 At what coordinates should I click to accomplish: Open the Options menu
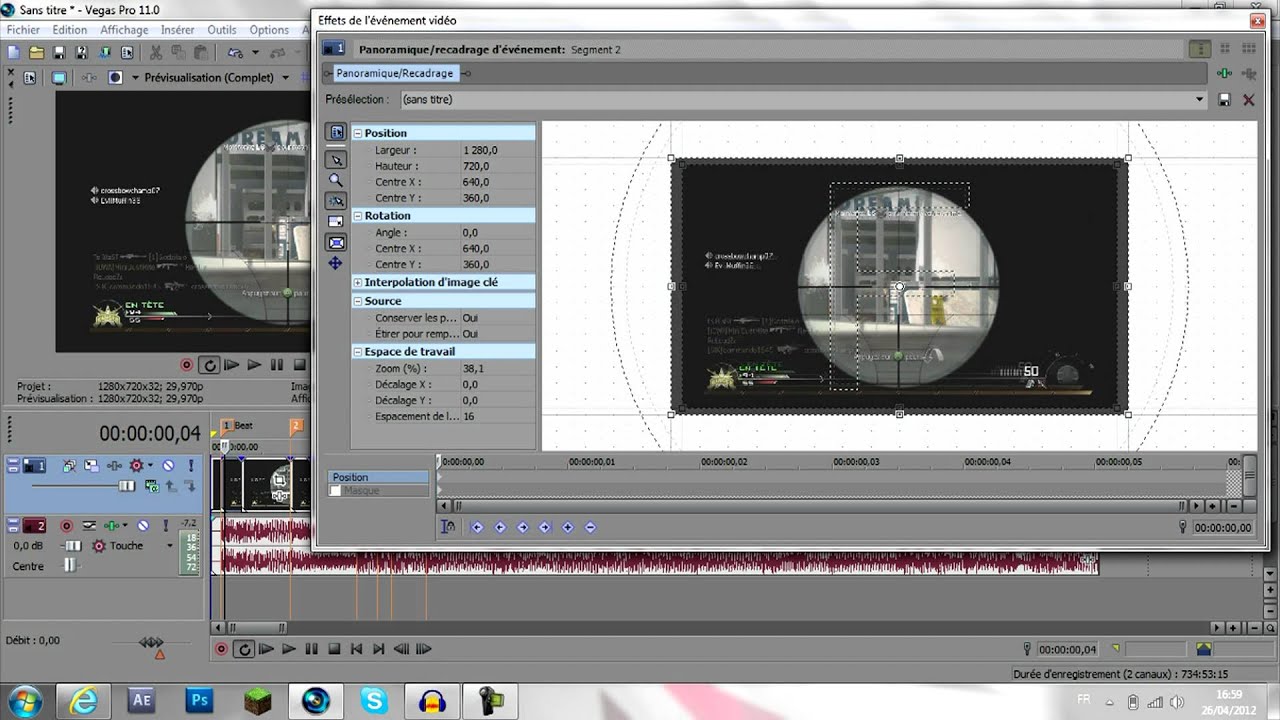[269, 30]
